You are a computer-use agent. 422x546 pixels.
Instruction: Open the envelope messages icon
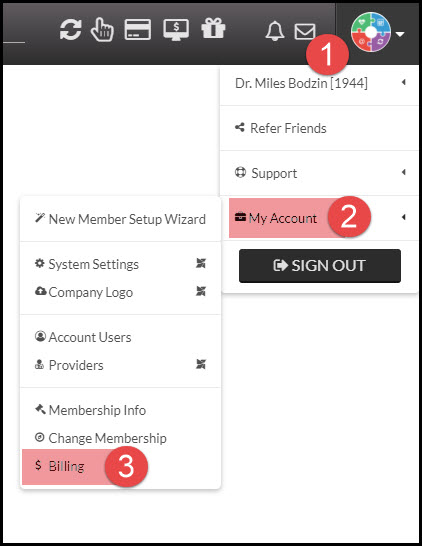(x=305, y=32)
